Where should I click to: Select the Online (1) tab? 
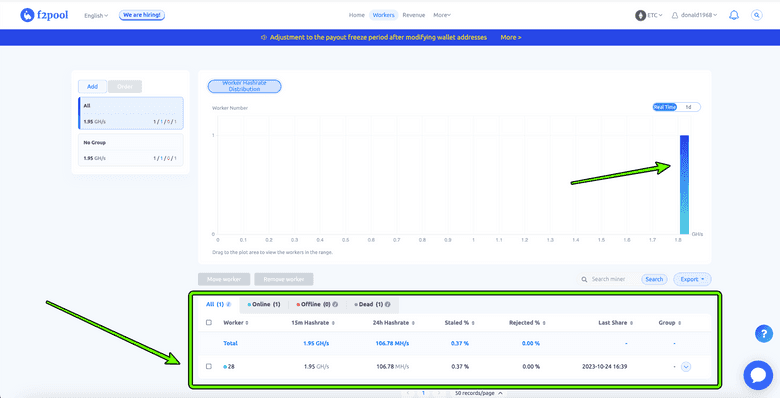point(264,304)
